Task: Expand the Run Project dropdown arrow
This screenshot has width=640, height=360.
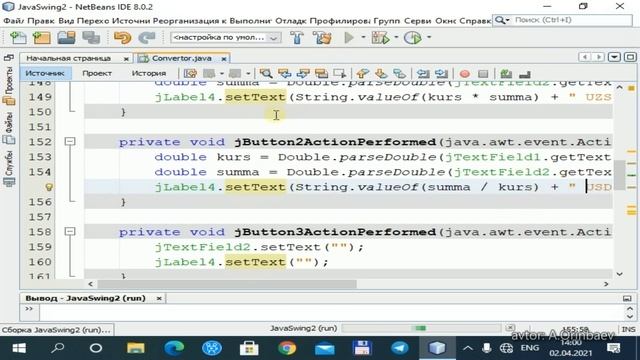Action: (363, 38)
